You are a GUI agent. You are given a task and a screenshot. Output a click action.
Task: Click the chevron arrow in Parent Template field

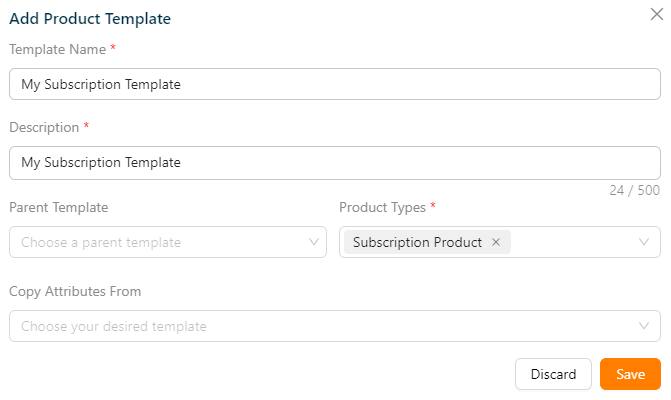(x=314, y=242)
